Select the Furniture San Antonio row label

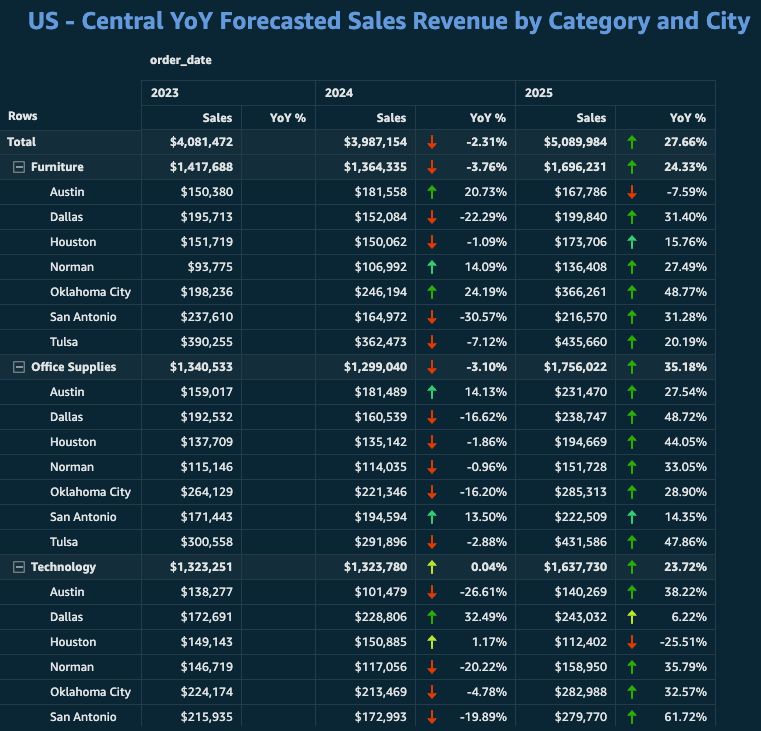83,317
